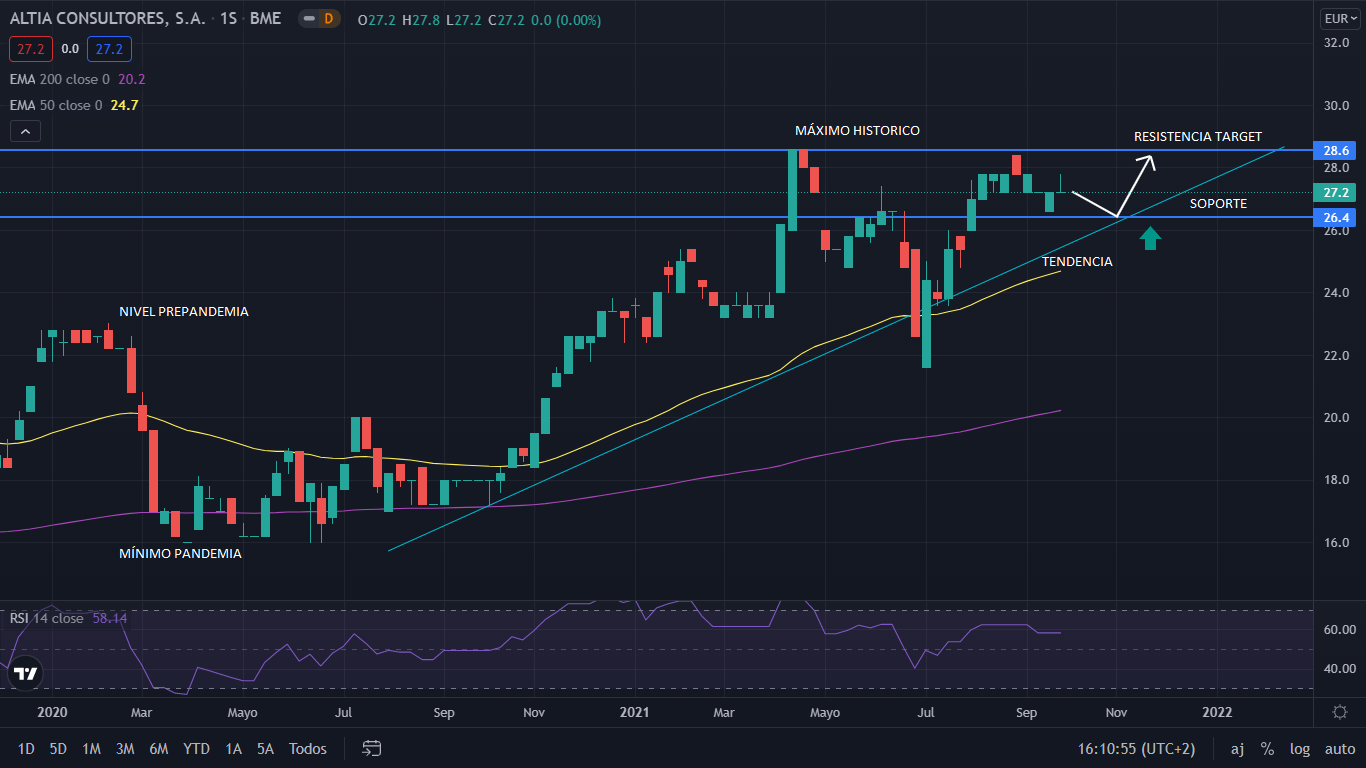The width and height of the screenshot is (1366, 768).
Task: Click the 28.6 resistance price label
Action: coord(1337,150)
